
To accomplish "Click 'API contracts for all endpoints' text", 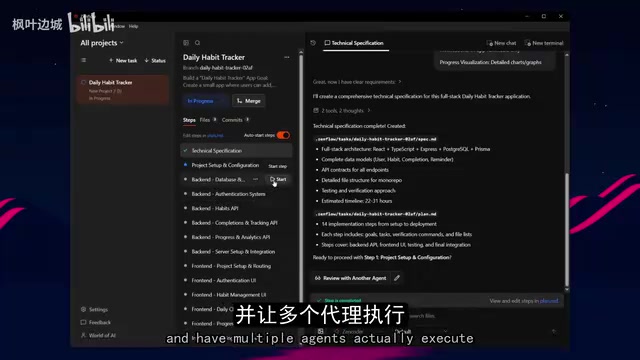I will pos(355,170).
